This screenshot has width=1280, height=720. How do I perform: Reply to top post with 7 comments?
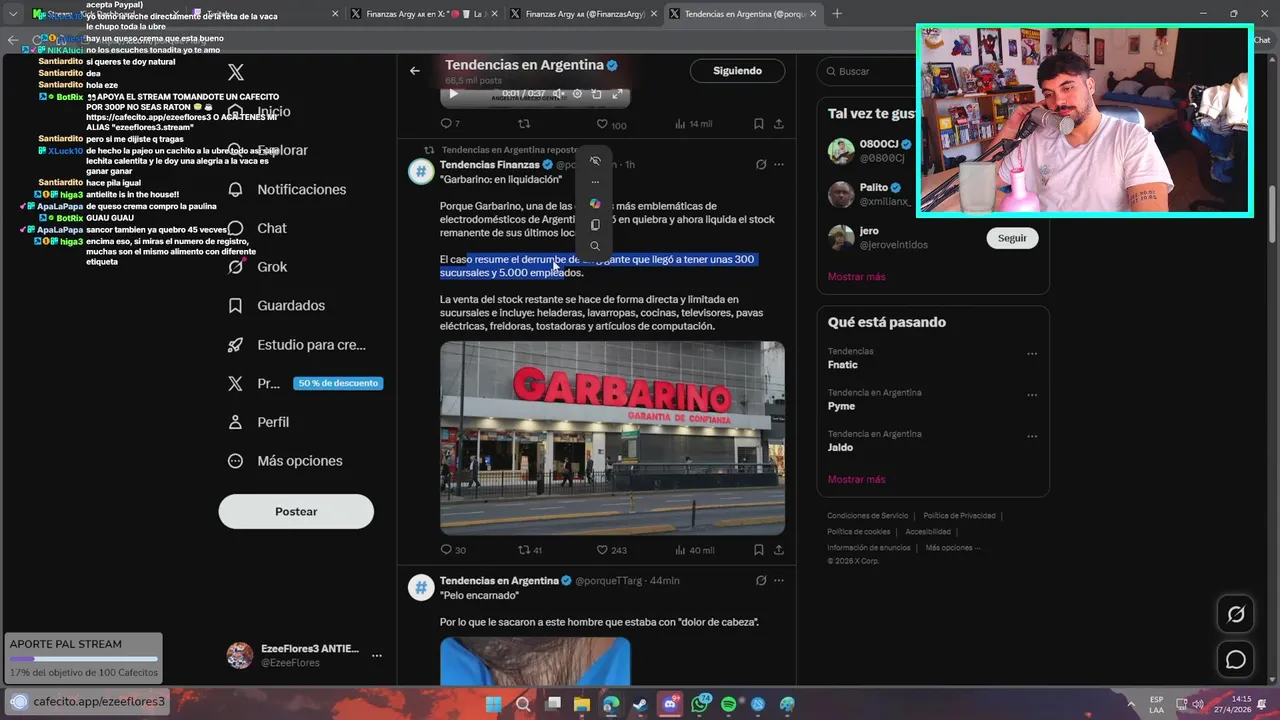(450, 124)
